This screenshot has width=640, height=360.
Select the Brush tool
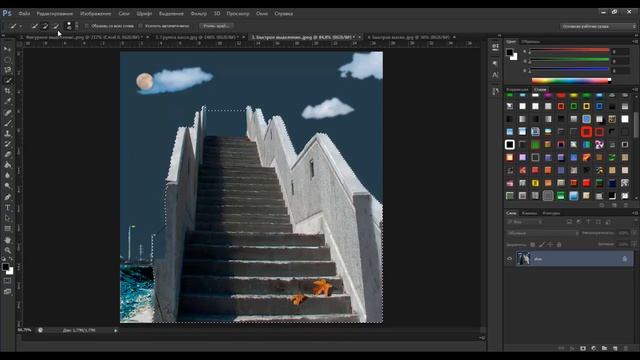click(x=7, y=123)
